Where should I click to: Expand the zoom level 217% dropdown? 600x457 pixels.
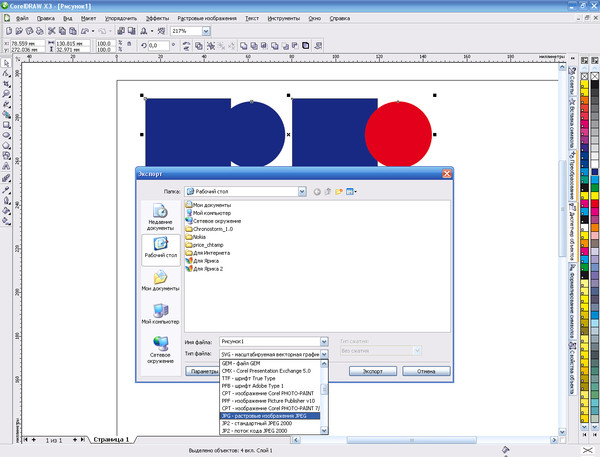(x=206, y=31)
